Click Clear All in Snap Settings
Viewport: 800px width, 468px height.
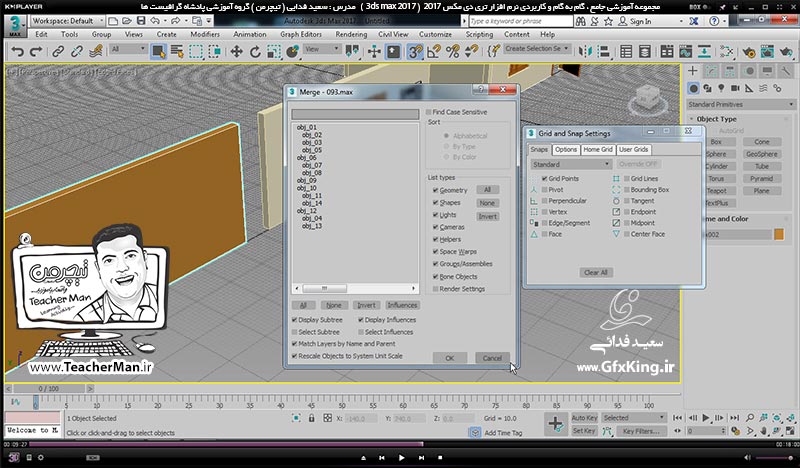[595, 273]
